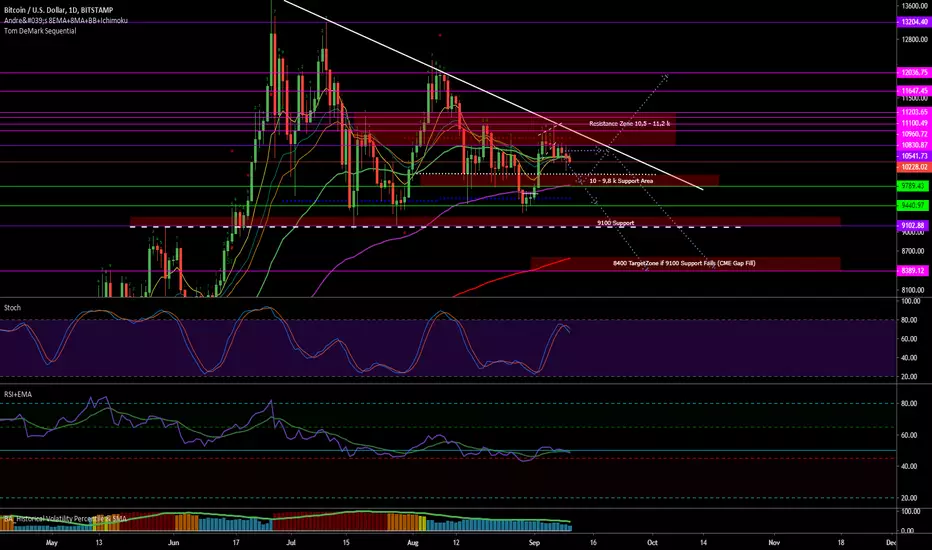
Task: Click the Bitcoin / U.S. Dollar chart title
Action: coord(58,10)
